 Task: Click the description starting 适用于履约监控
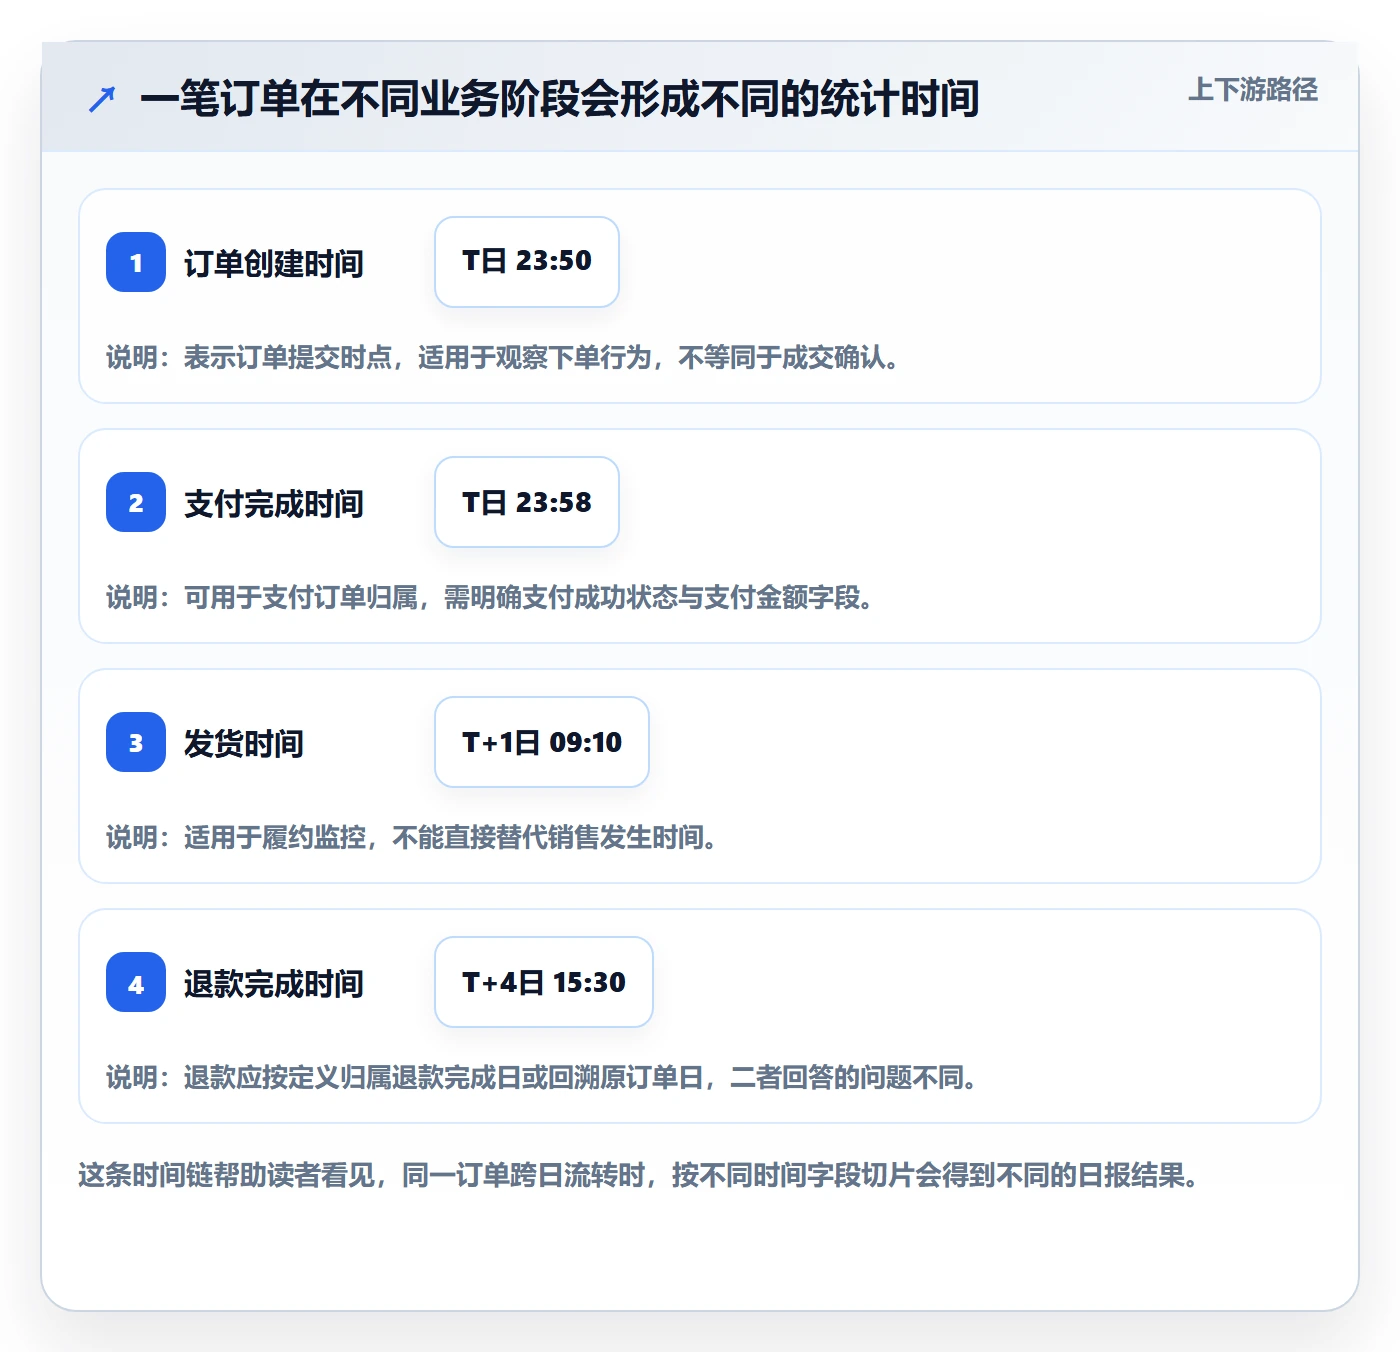pos(412,838)
